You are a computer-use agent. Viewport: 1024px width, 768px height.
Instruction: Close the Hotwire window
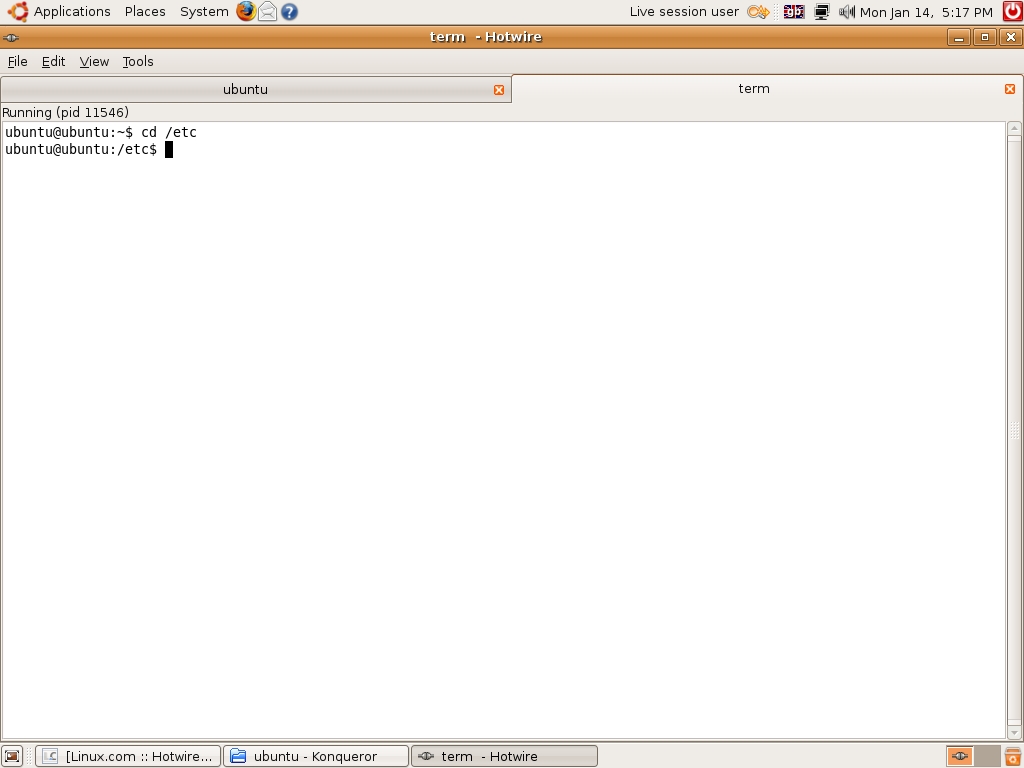[x=1011, y=37]
